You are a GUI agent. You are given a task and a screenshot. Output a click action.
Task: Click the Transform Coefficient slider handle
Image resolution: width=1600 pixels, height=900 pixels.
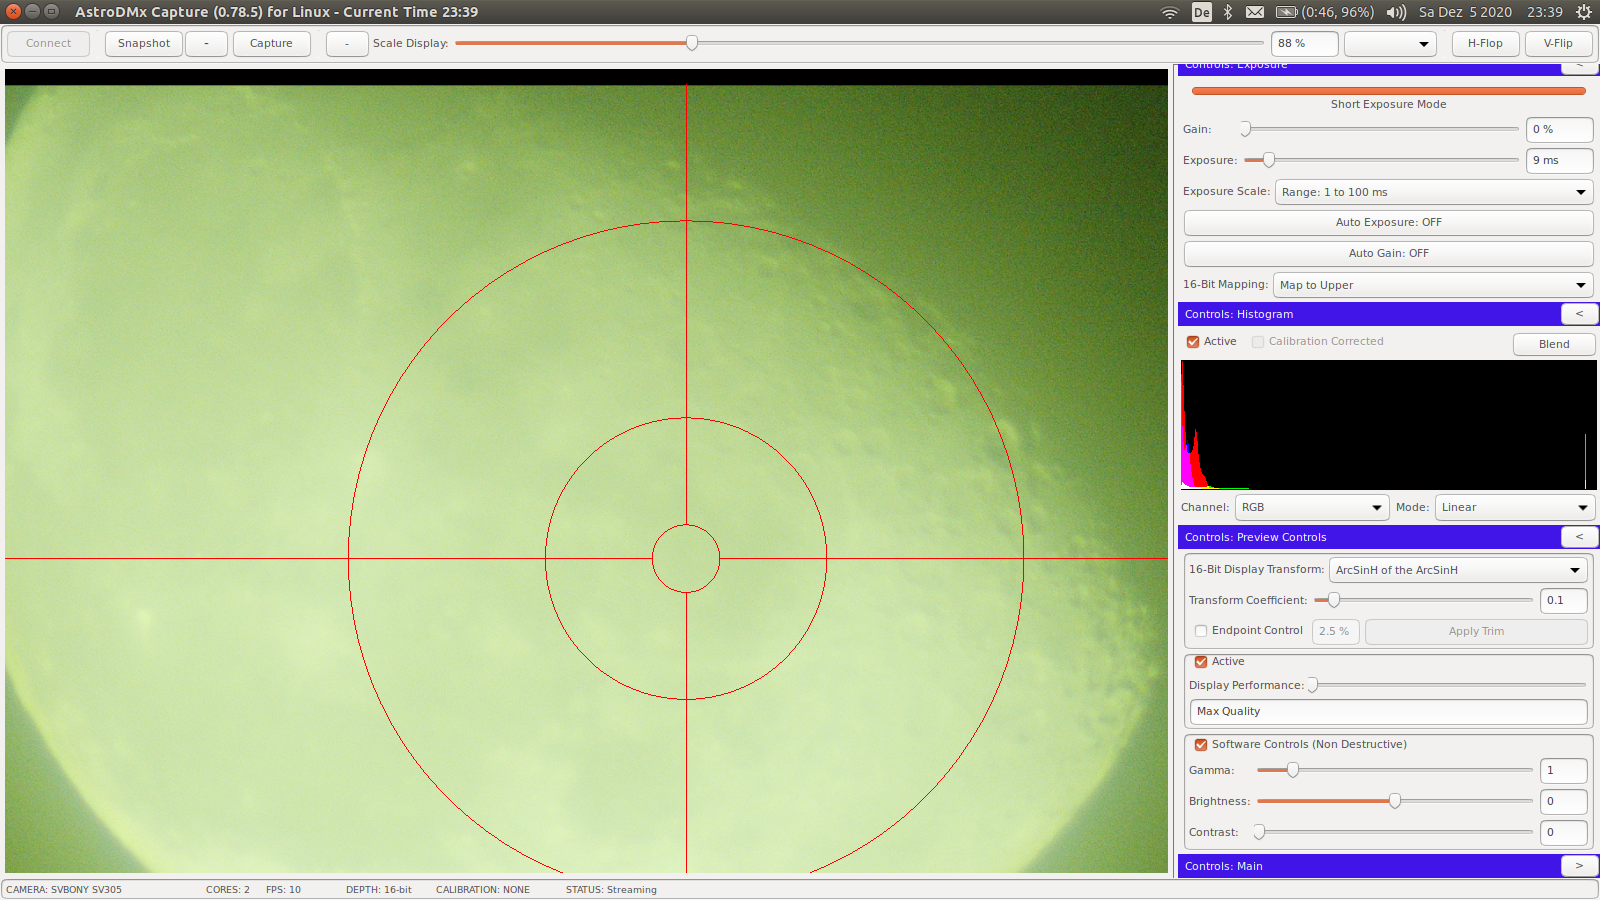(1334, 600)
